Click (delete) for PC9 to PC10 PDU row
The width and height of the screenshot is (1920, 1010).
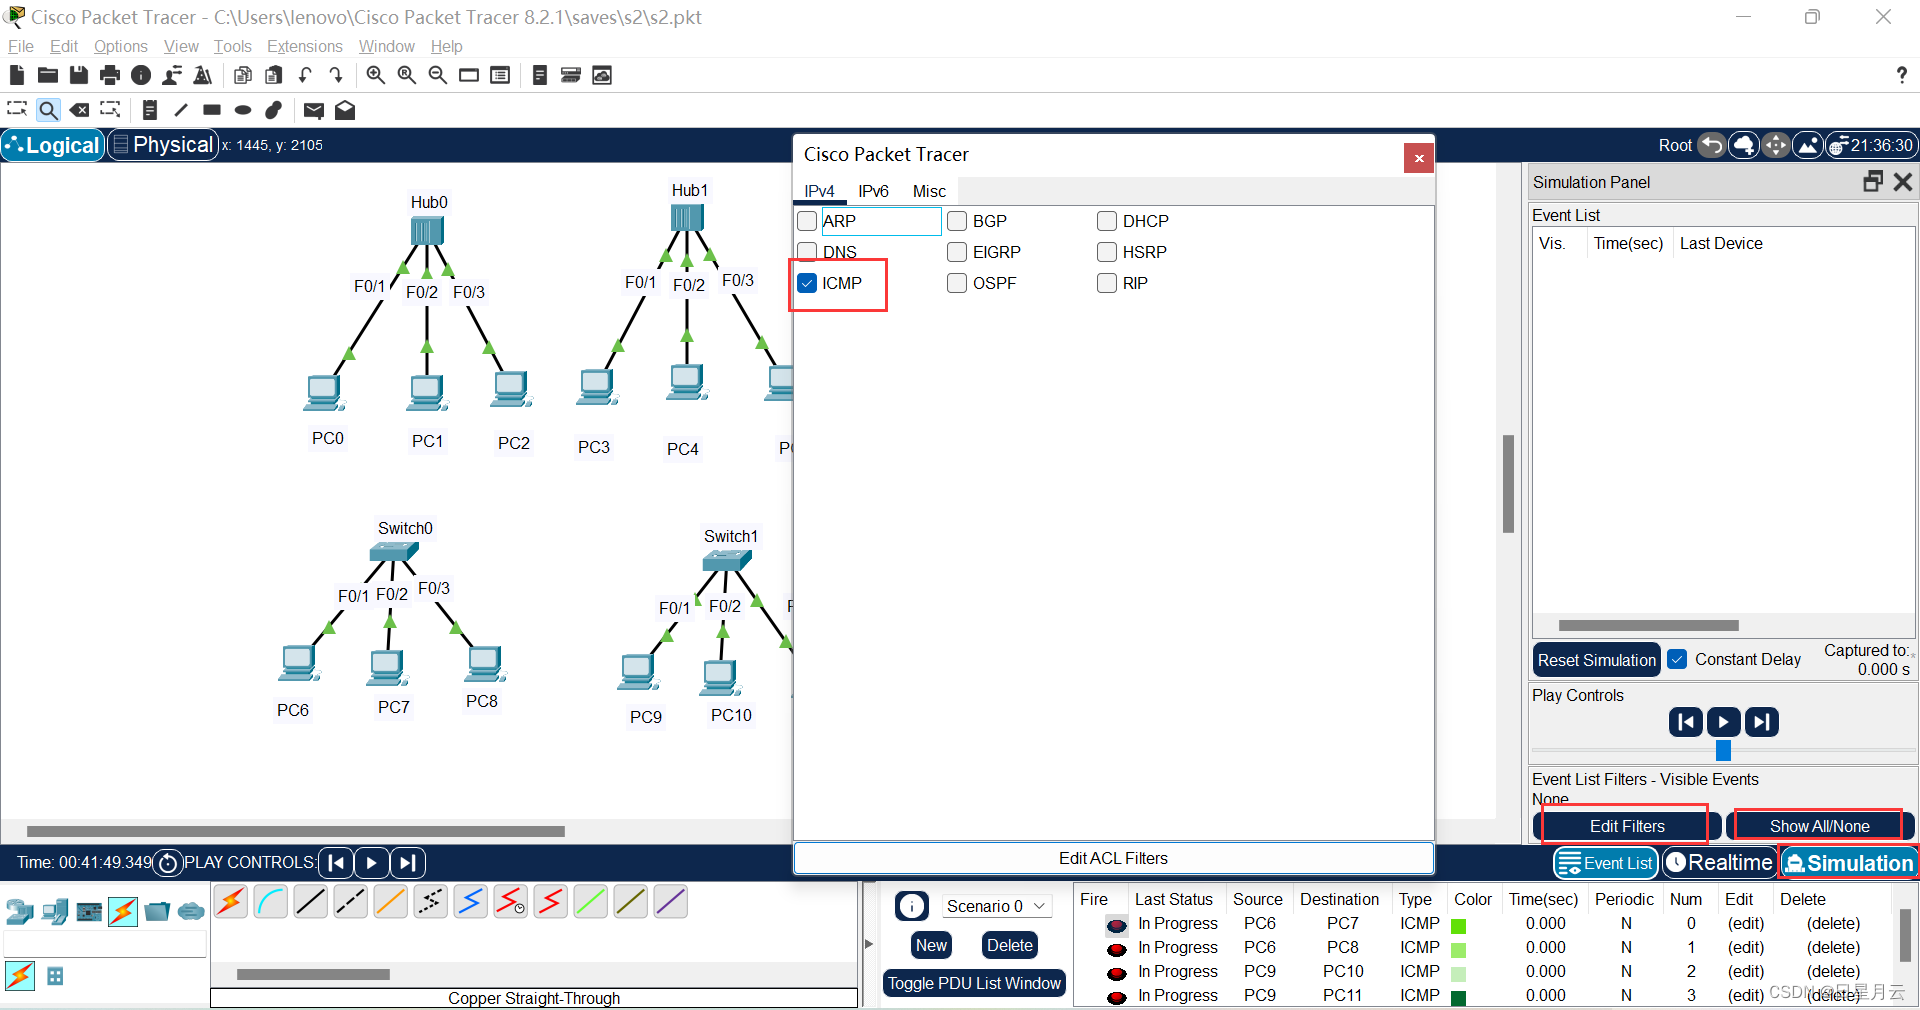(x=1833, y=971)
